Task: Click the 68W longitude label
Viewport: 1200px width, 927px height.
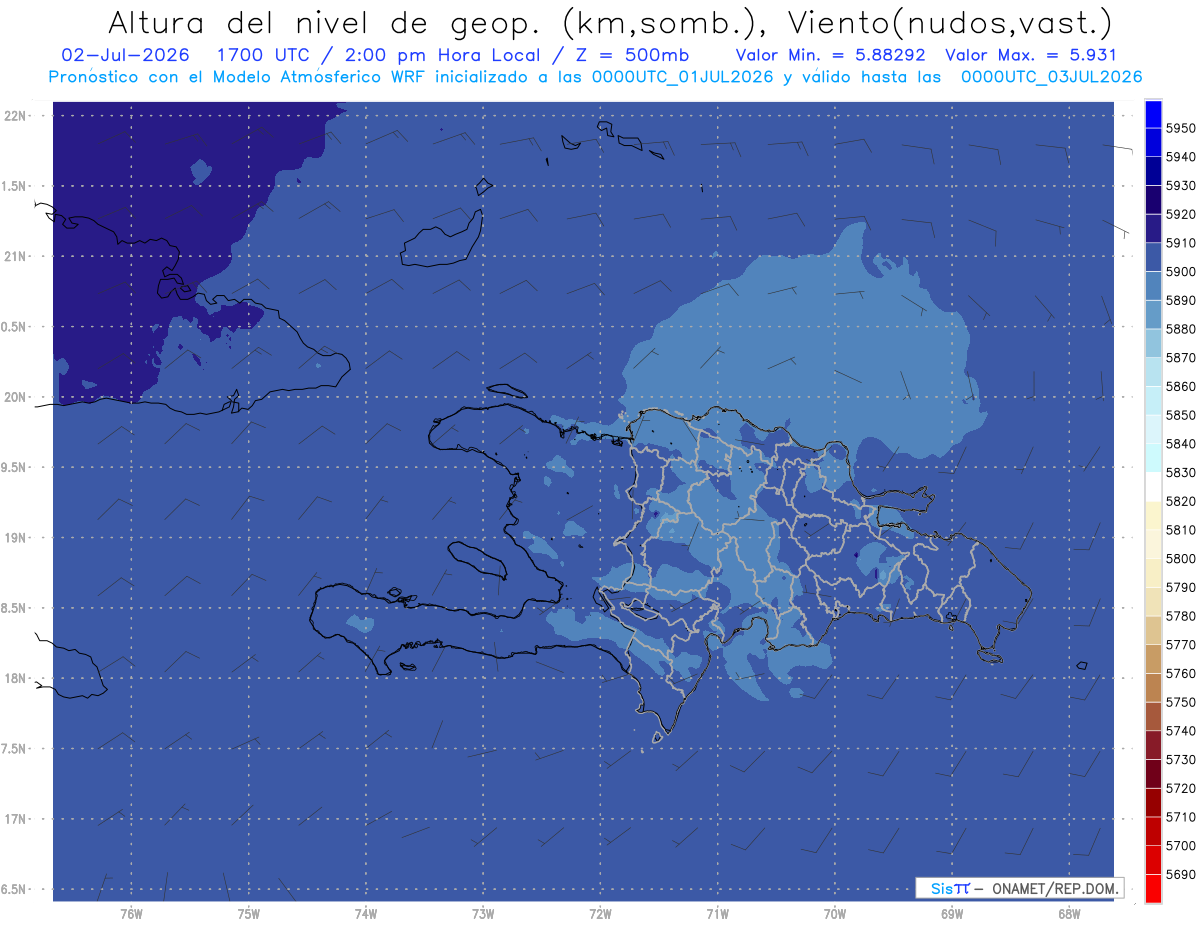Action: (x=1068, y=912)
